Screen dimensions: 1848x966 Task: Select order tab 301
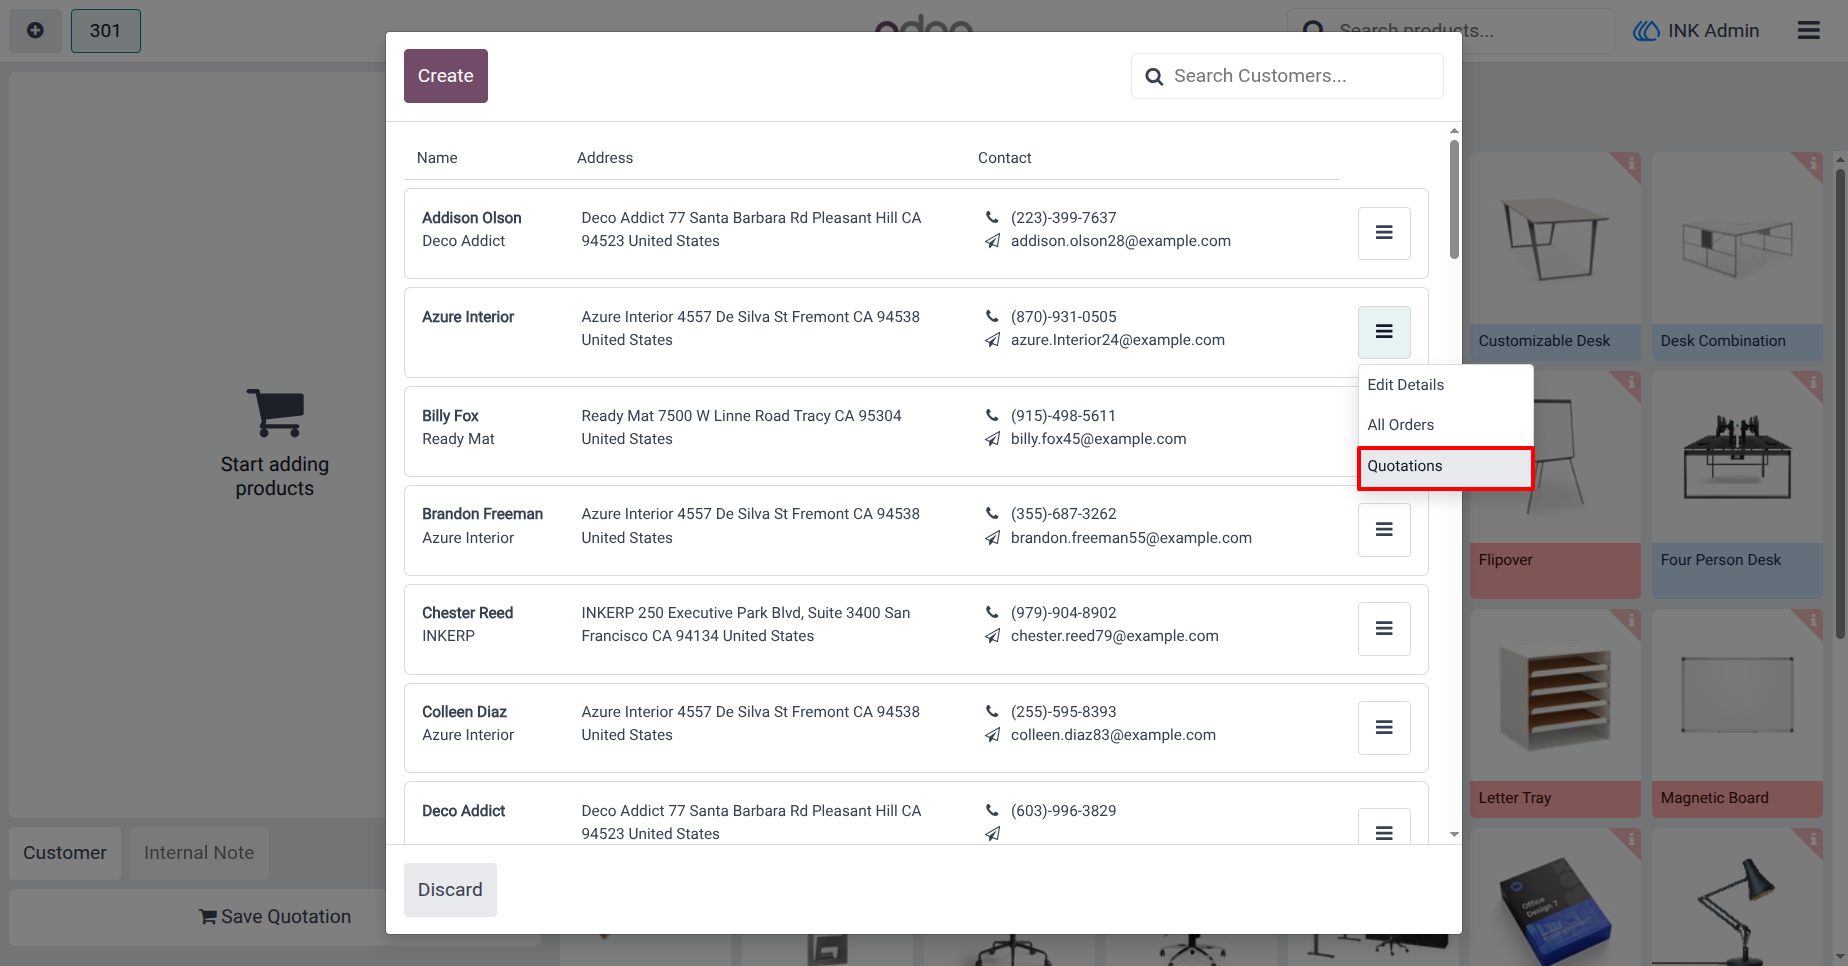tap(106, 31)
